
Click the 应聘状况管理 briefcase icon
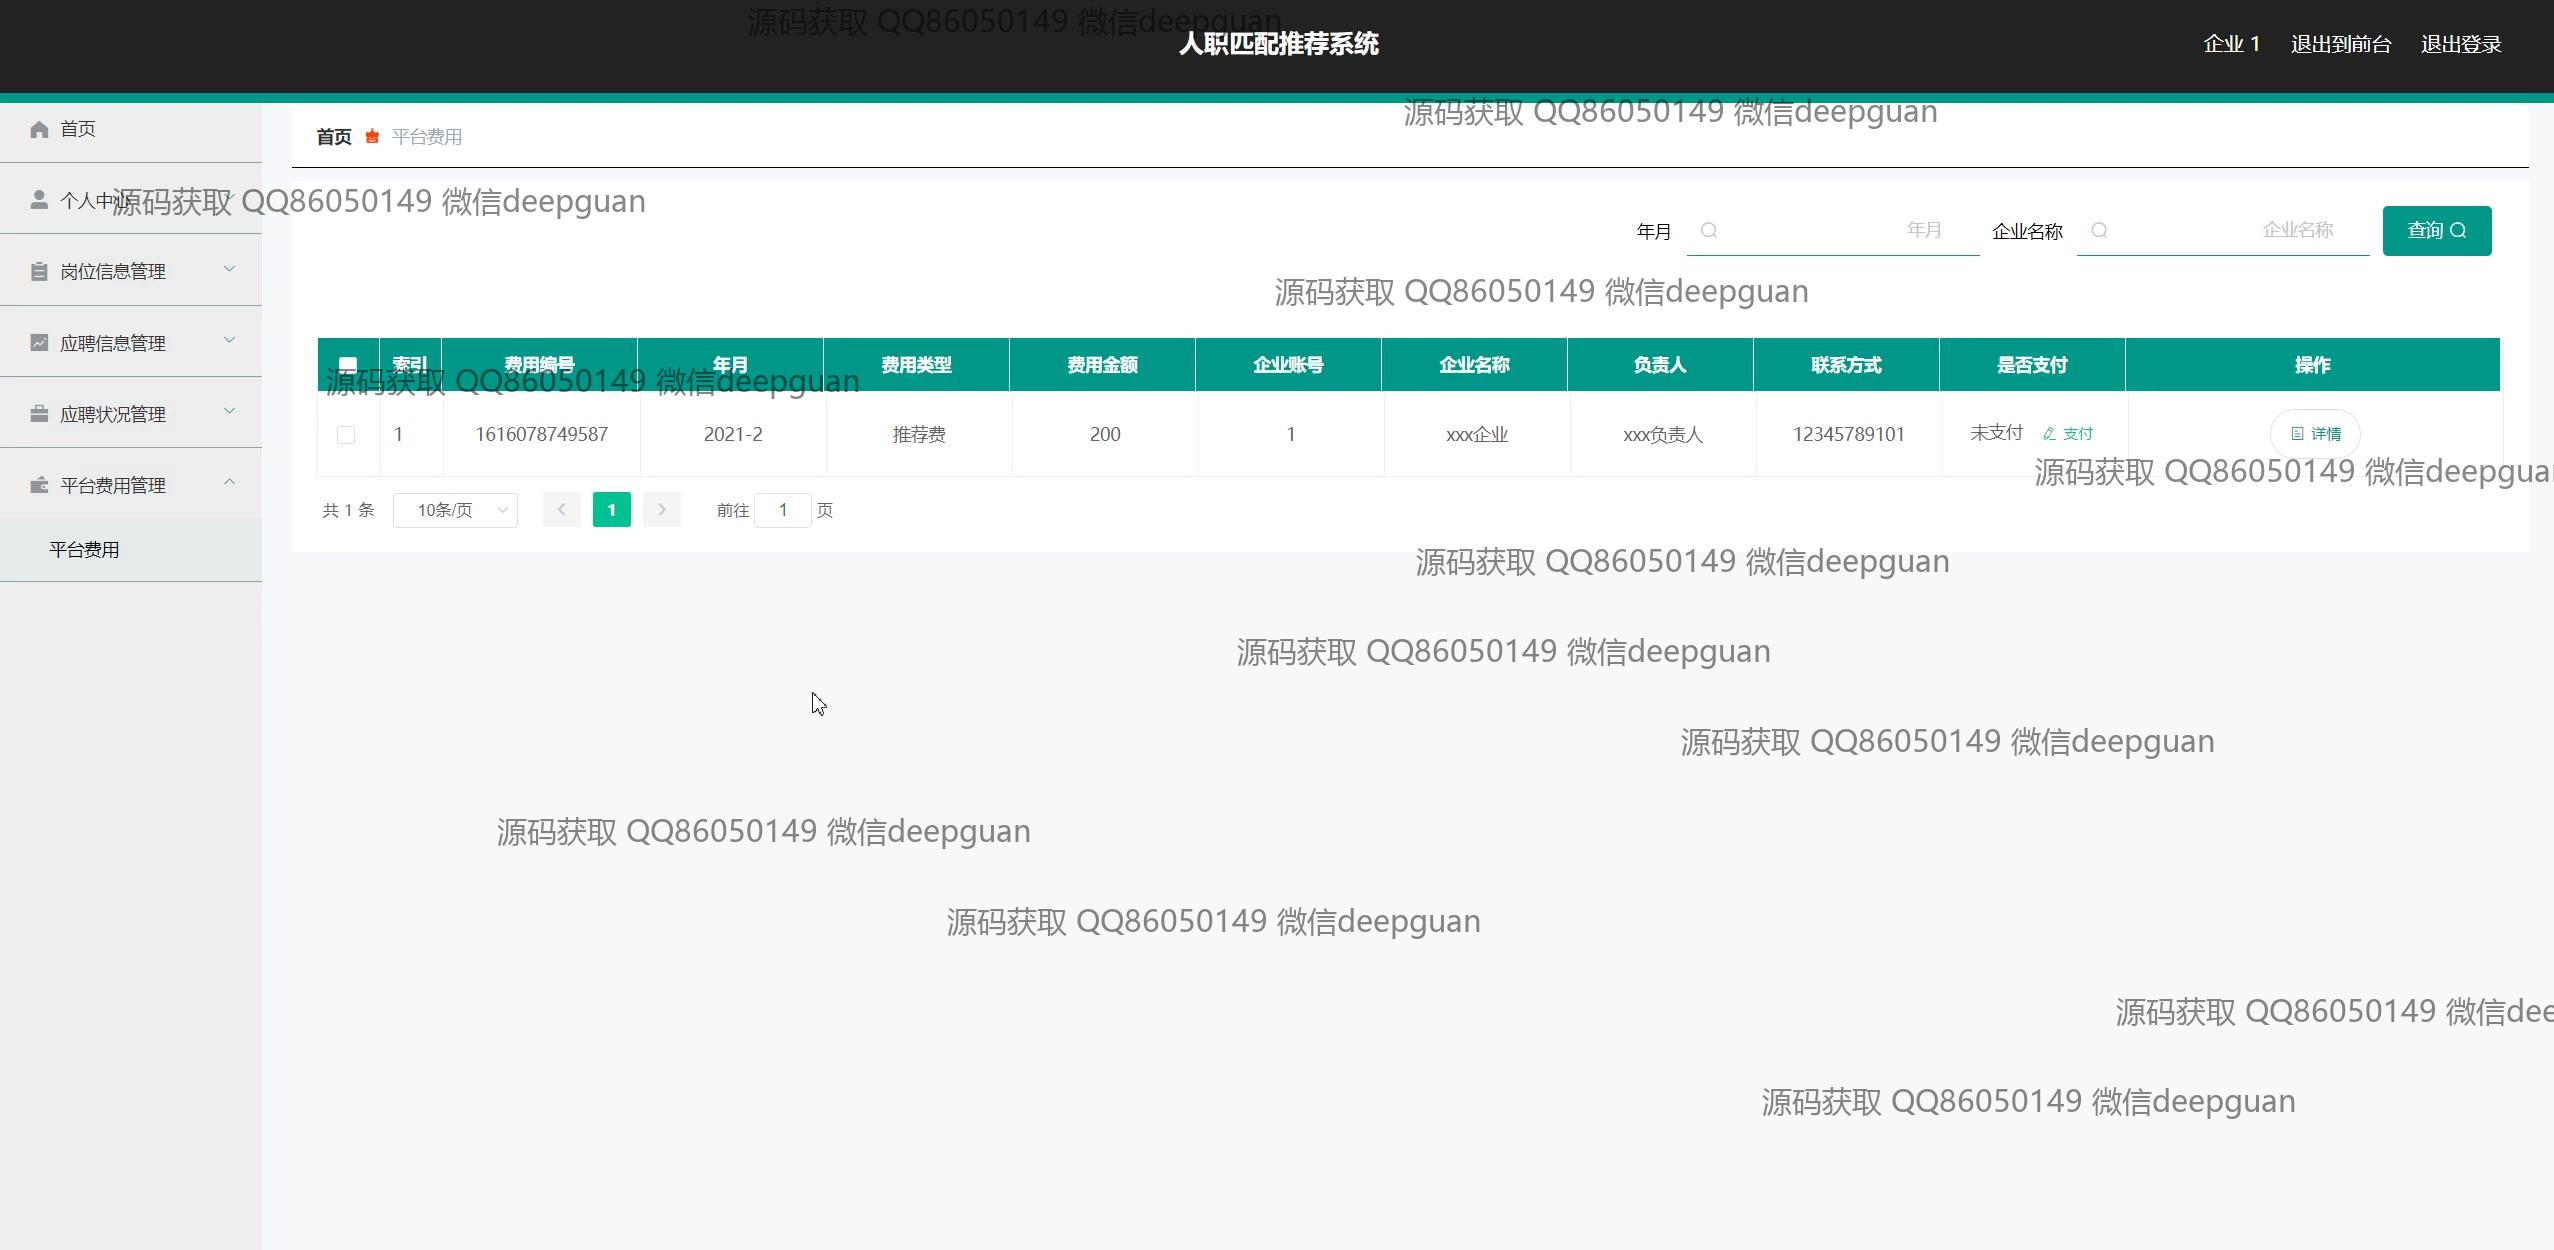(39, 414)
